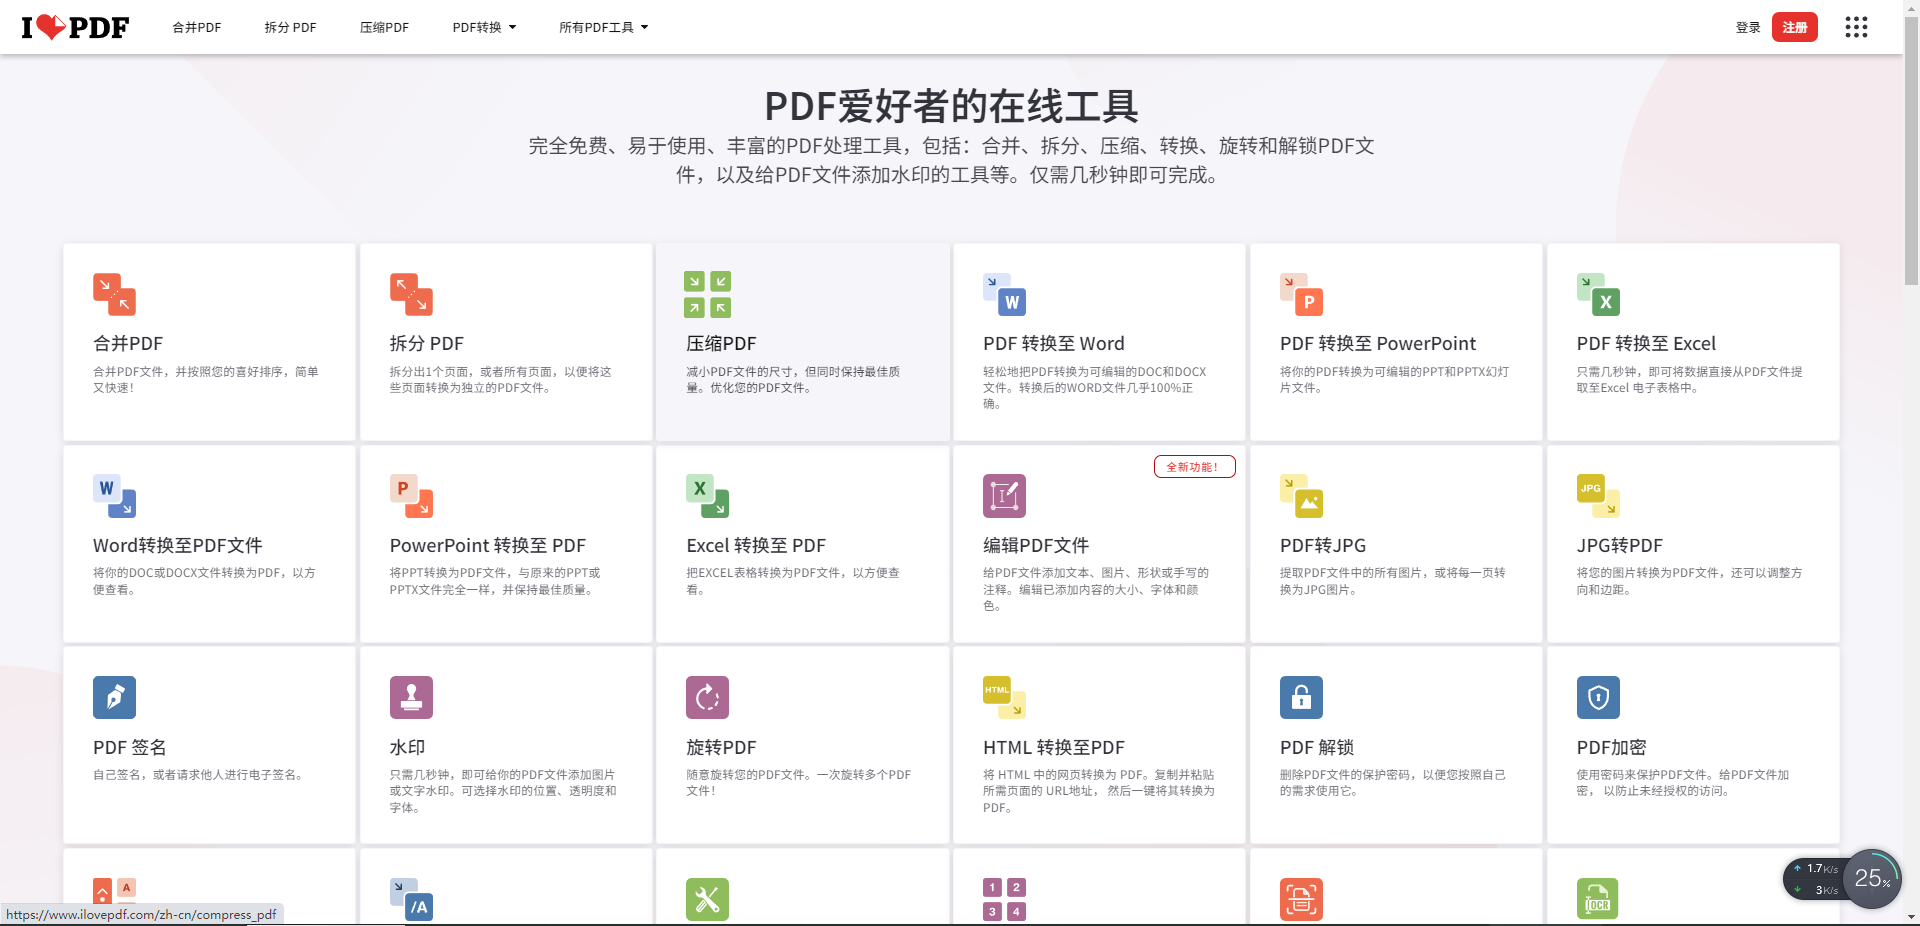Select 压缩PDF in the top navigation
Viewport: 1920px width, 926px height.
384,27
